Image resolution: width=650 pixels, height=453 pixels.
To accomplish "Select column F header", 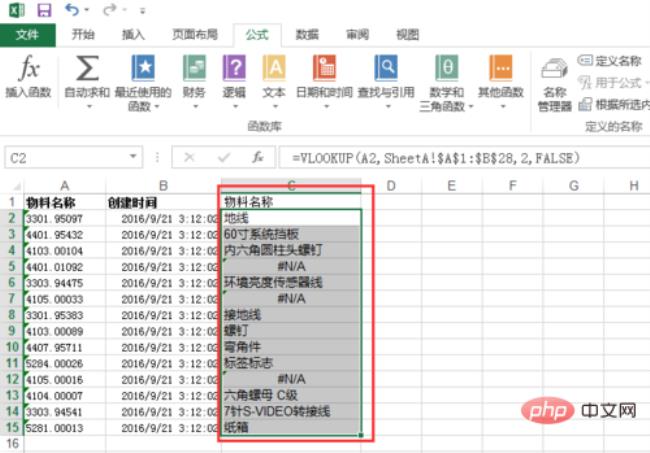I will pos(513,186).
